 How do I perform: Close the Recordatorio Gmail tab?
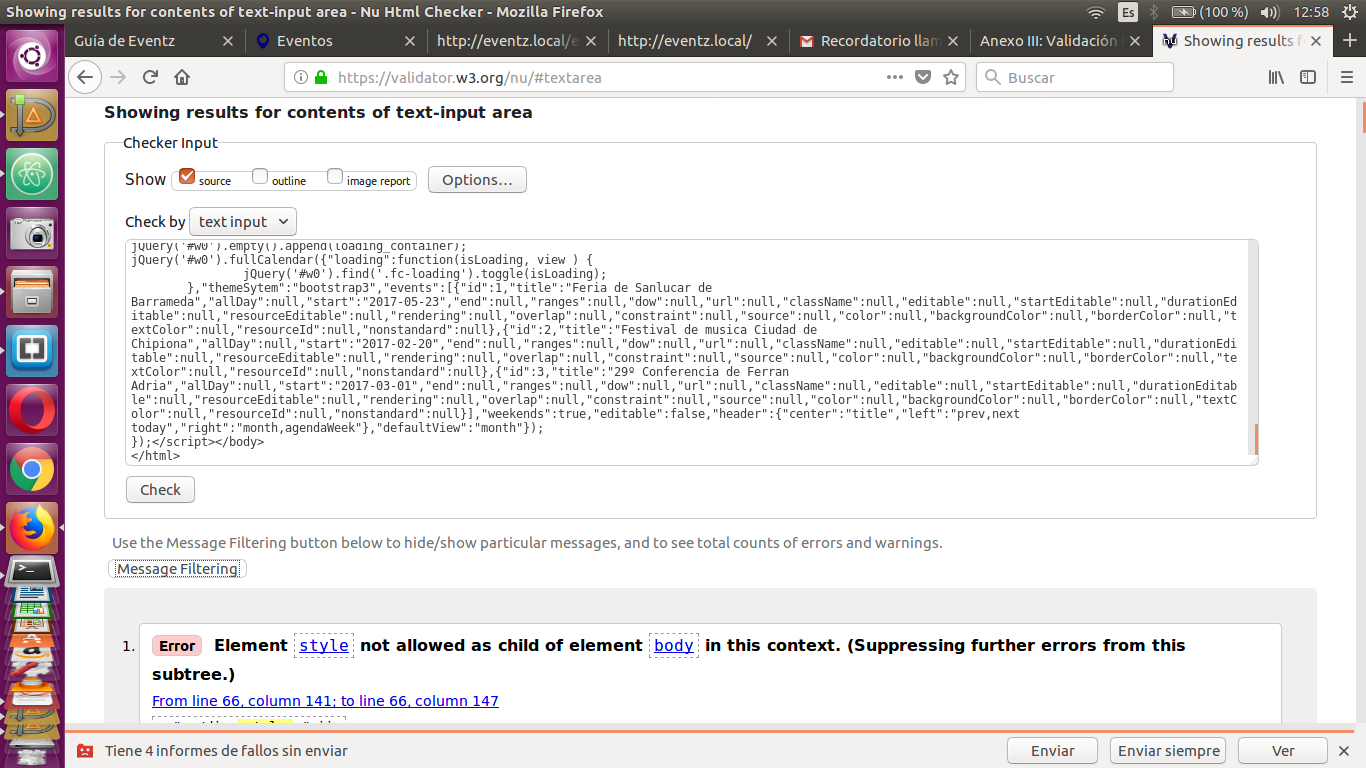coord(952,41)
